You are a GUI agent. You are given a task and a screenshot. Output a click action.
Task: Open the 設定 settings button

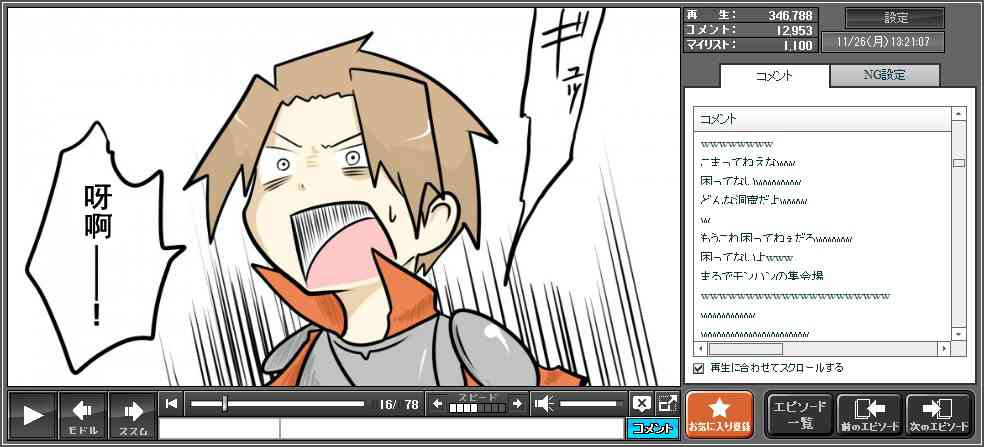(x=895, y=18)
